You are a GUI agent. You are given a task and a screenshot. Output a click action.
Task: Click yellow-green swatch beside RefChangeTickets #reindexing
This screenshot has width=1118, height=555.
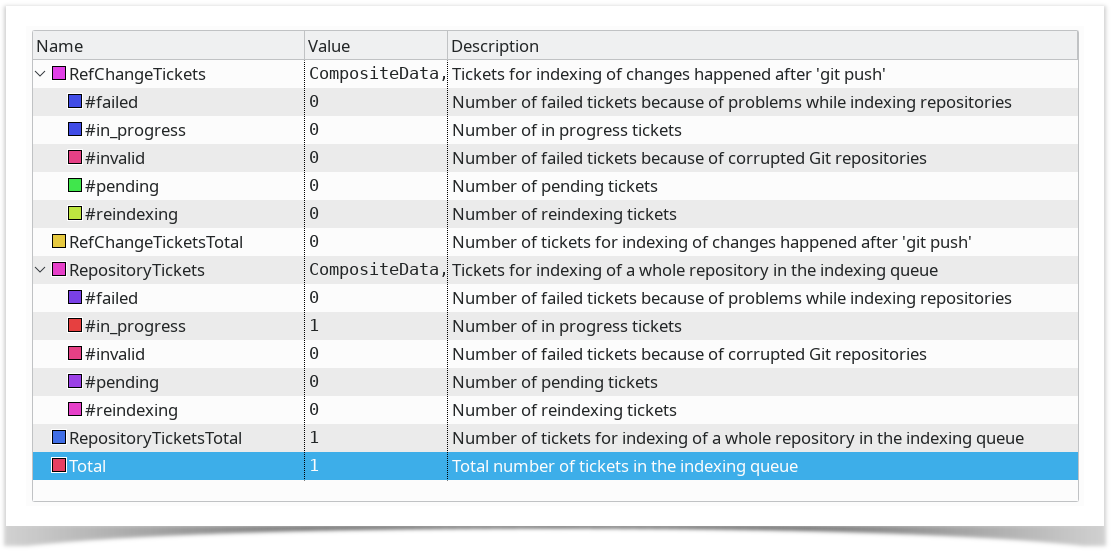75,213
